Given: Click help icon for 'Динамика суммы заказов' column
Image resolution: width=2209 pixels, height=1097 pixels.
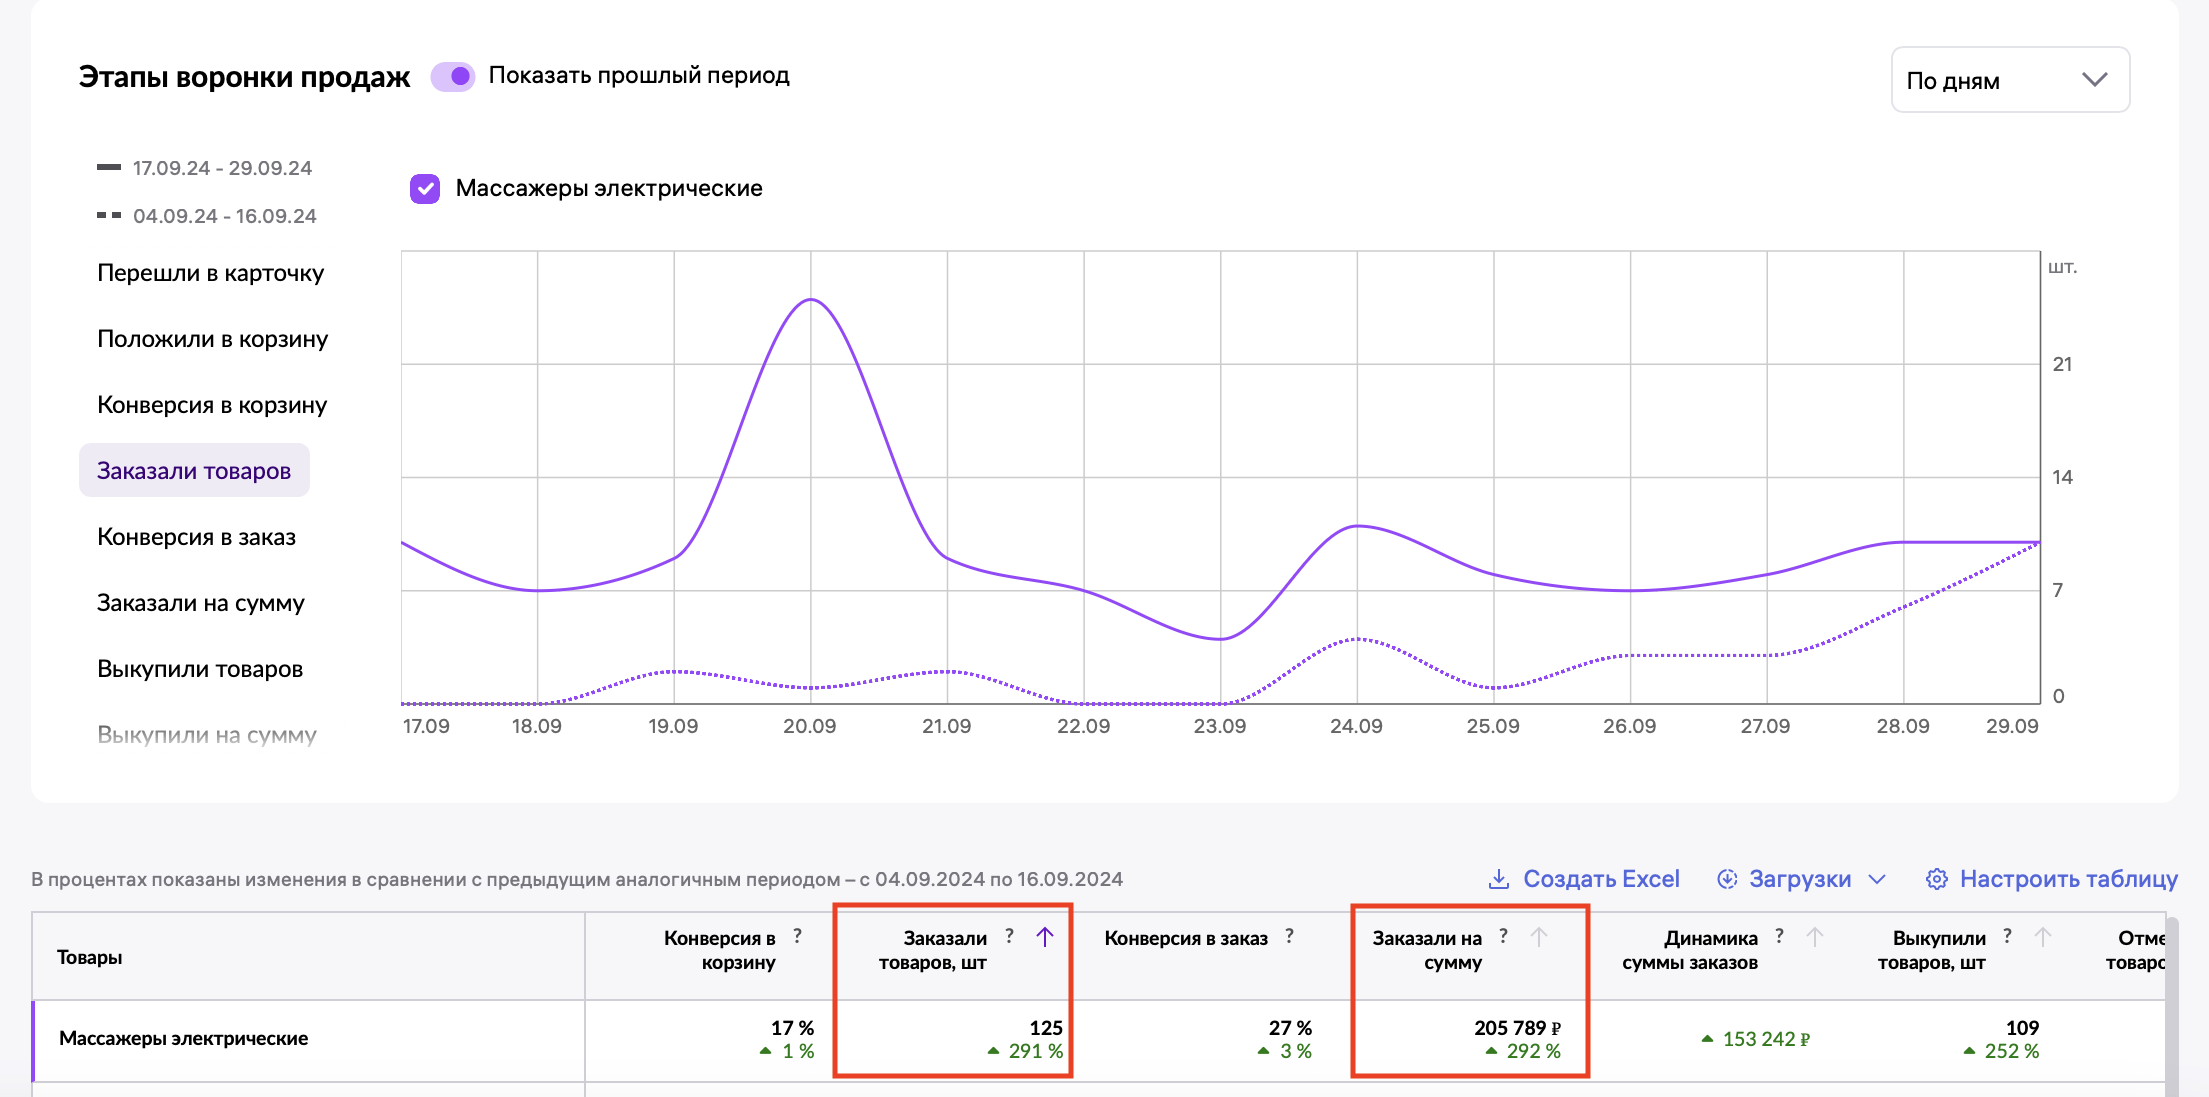Looking at the screenshot, I should coord(1779,936).
